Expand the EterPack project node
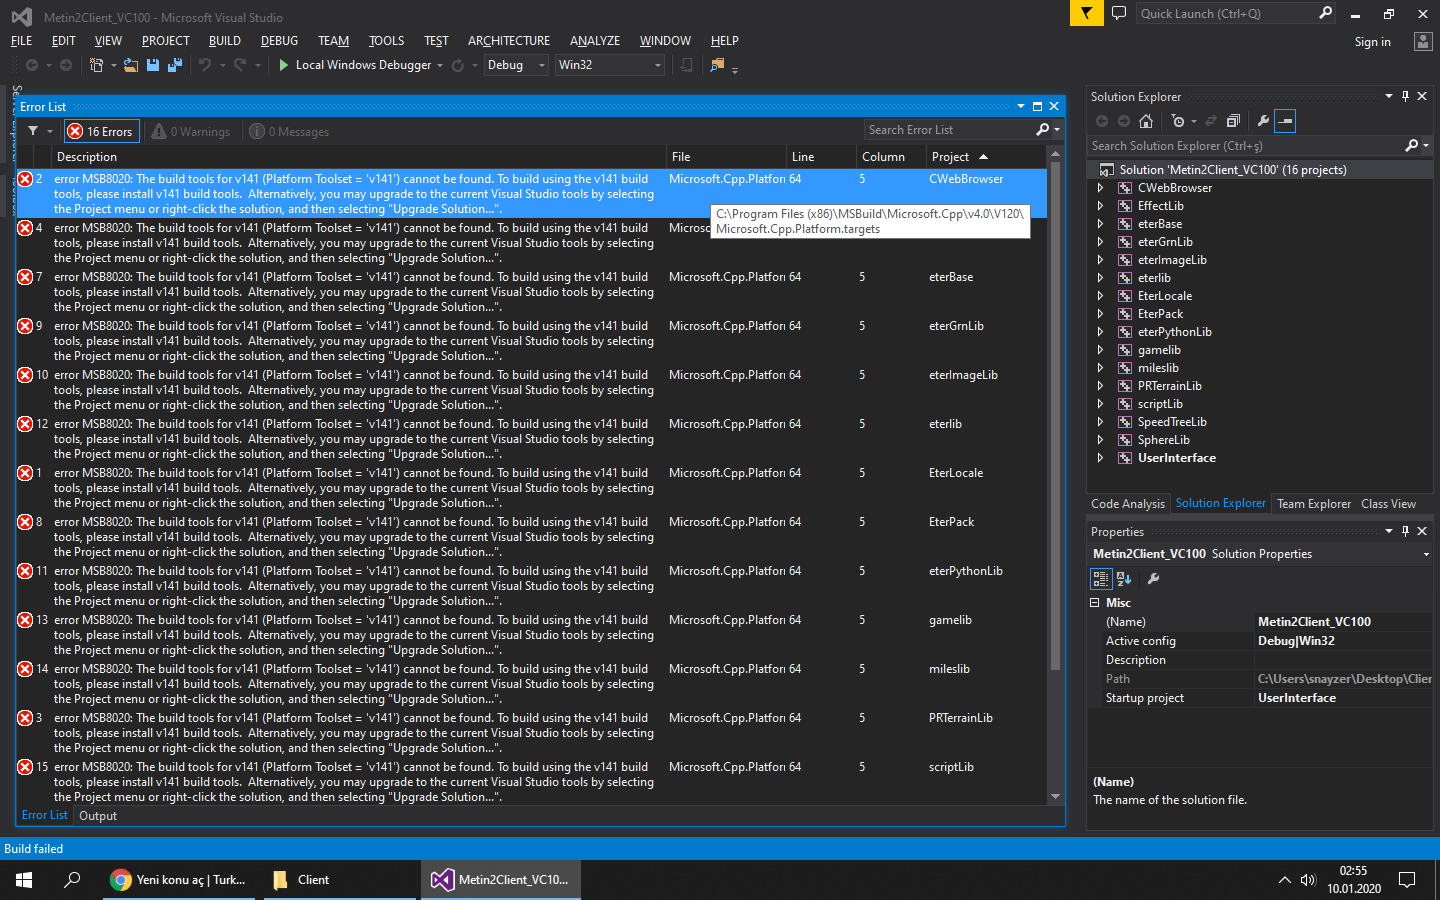Image resolution: width=1440 pixels, height=900 pixels. 1101,314
